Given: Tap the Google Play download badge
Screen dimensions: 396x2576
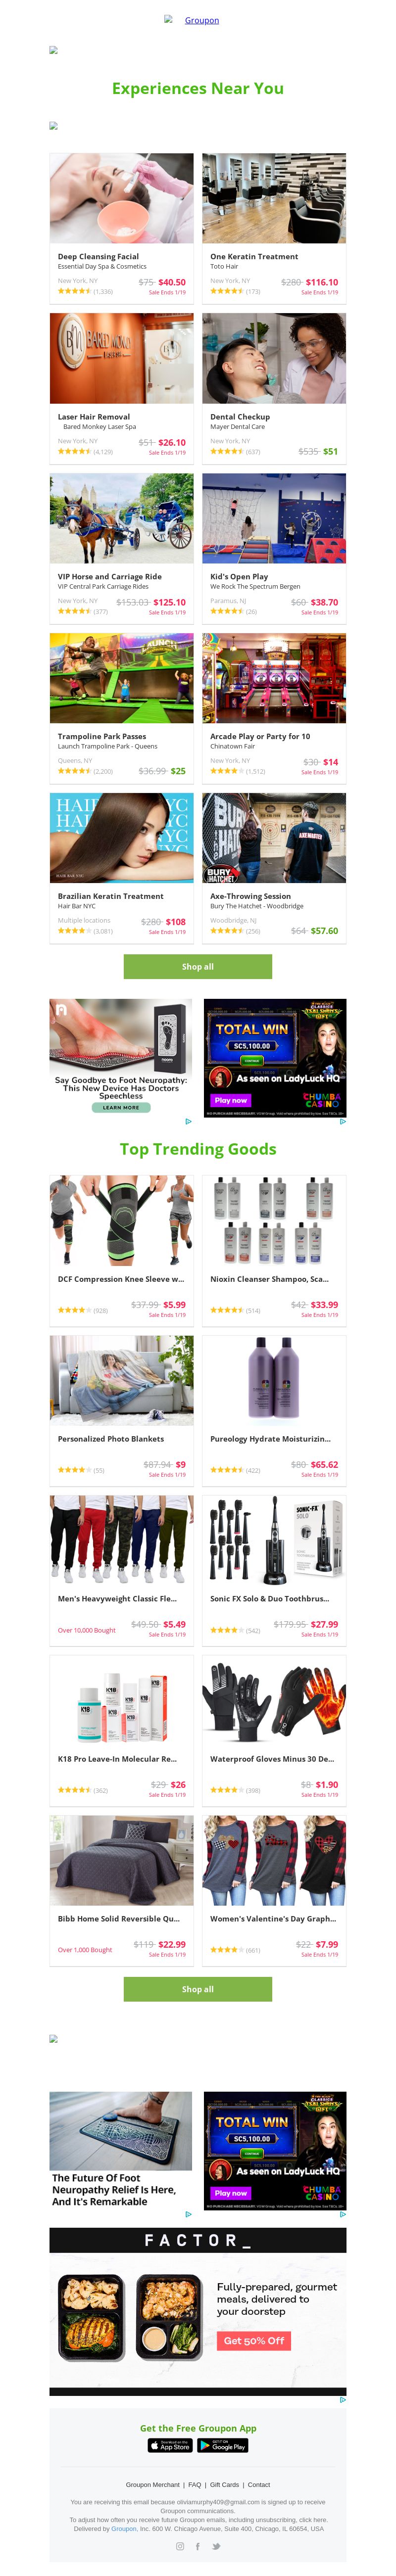Looking at the screenshot, I should [x=224, y=2445].
